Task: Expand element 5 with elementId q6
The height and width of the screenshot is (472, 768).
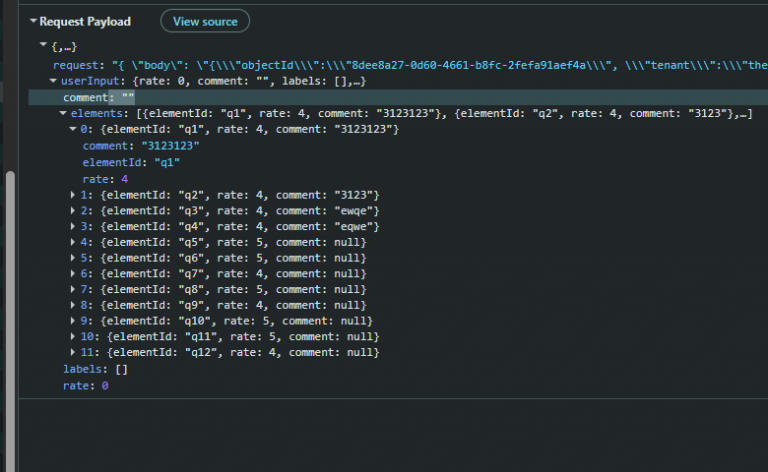Action: (x=72, y=258)
